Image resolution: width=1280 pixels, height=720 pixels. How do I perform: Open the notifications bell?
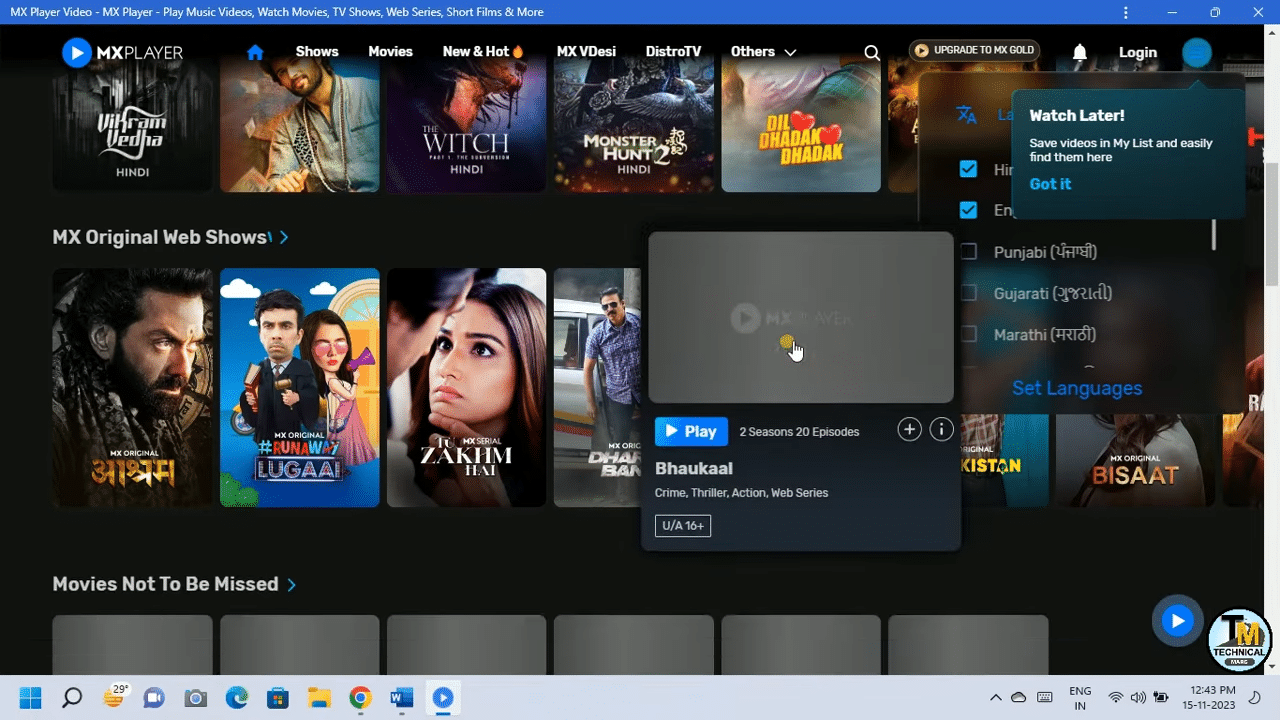(x=1080, y=52)
